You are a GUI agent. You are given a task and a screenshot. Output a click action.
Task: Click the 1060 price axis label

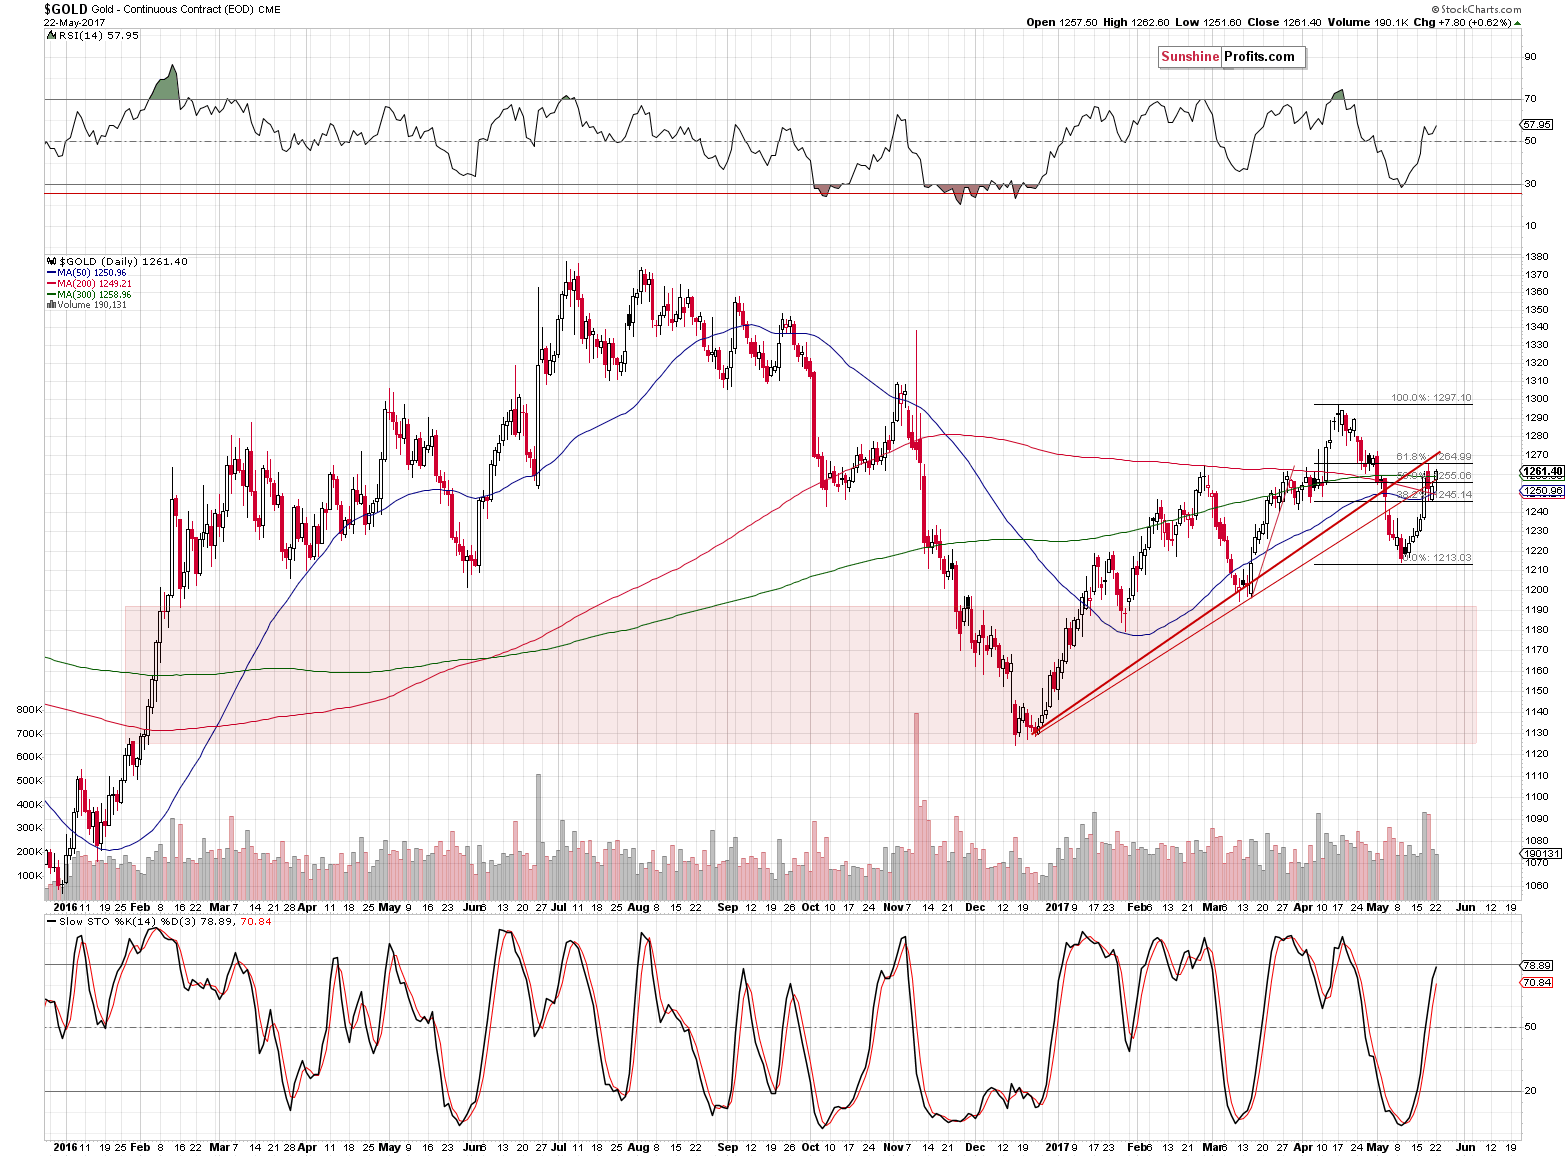click(1537, 886)
